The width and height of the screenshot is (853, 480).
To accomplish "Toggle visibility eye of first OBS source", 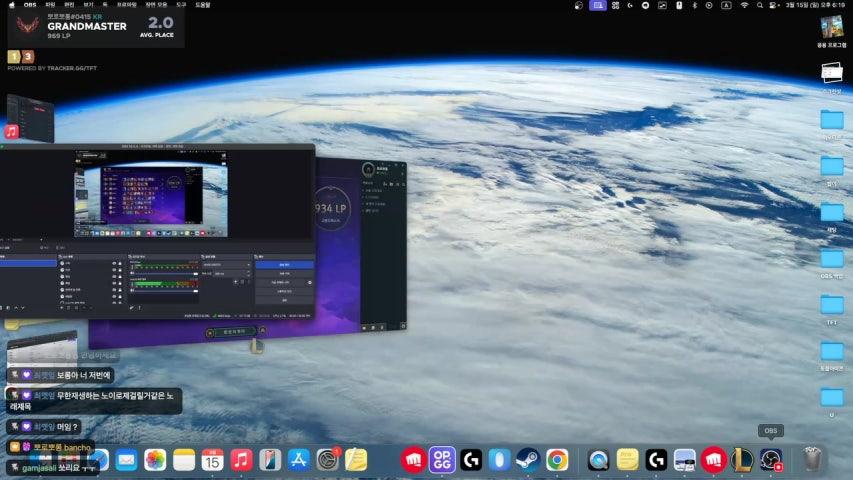I will [x=114, y=265].
